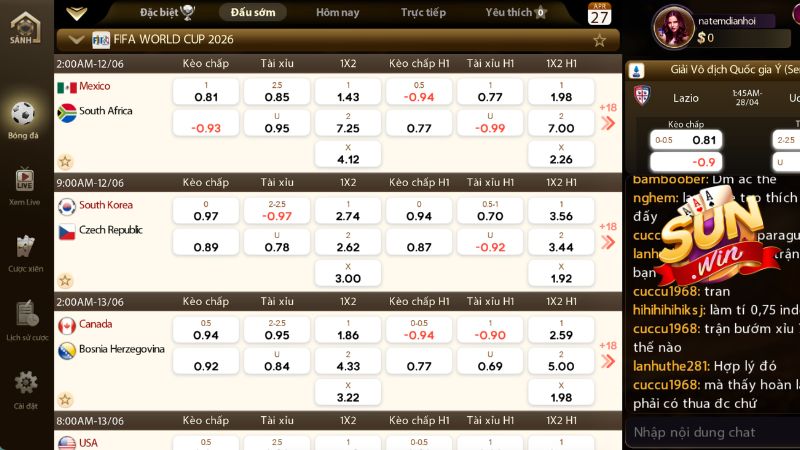
Task: Expand +18 more bets for Mexico match
Action: click(608, 117)
